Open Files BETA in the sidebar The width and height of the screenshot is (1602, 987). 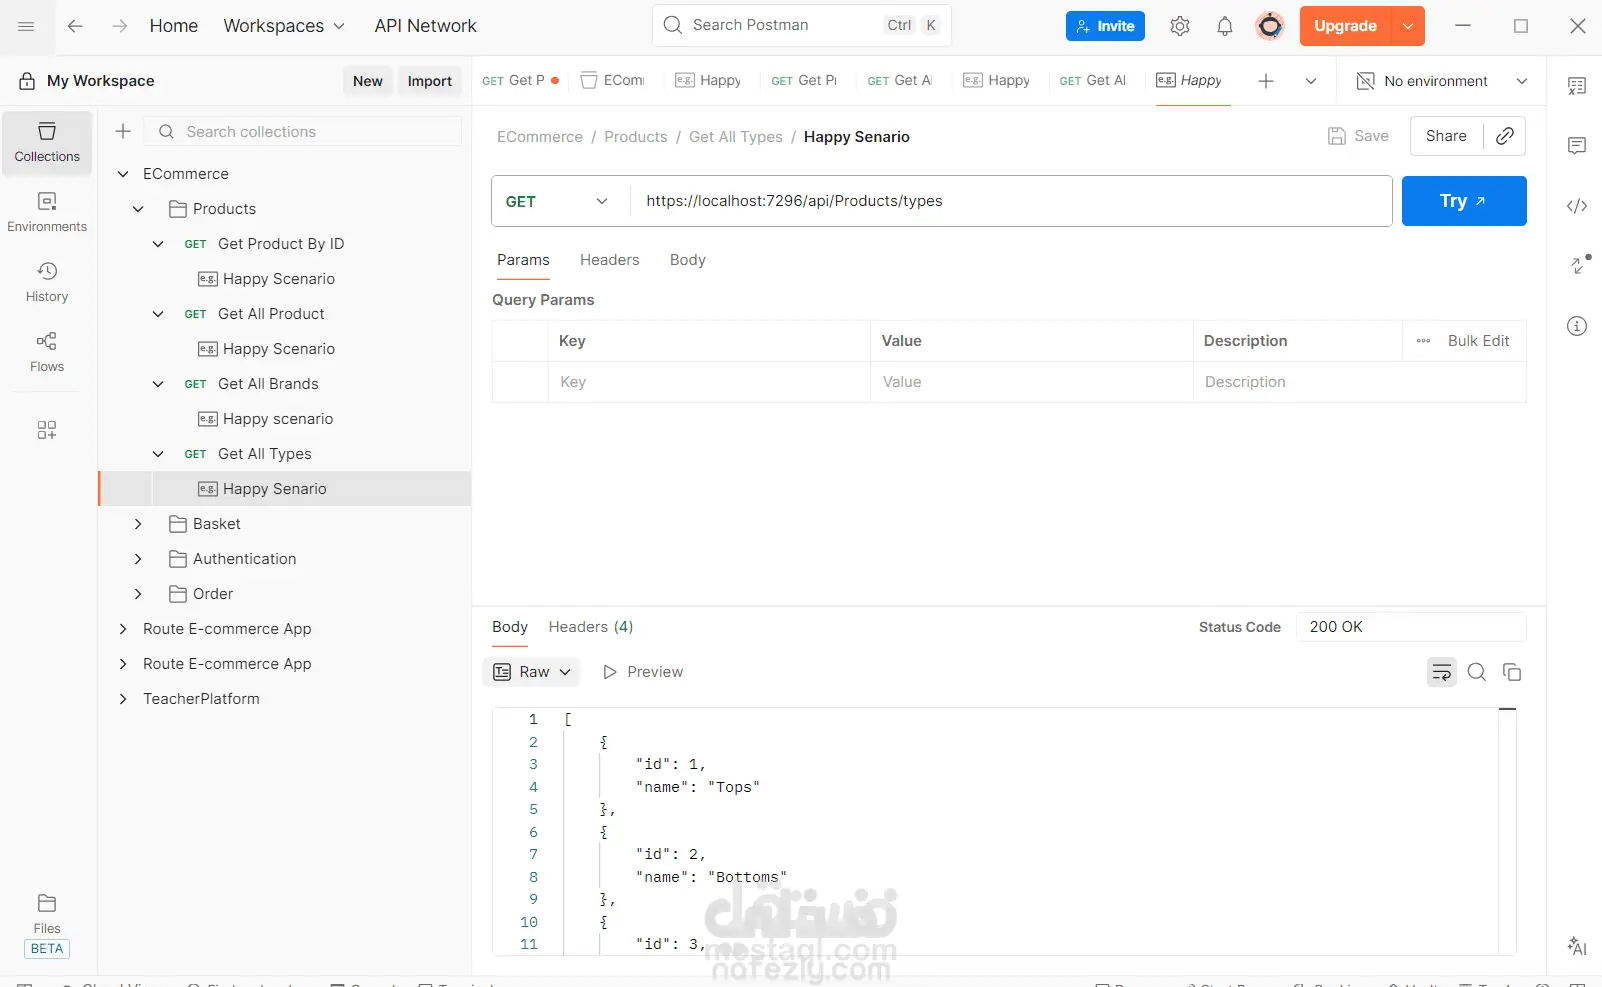[47, 925]
